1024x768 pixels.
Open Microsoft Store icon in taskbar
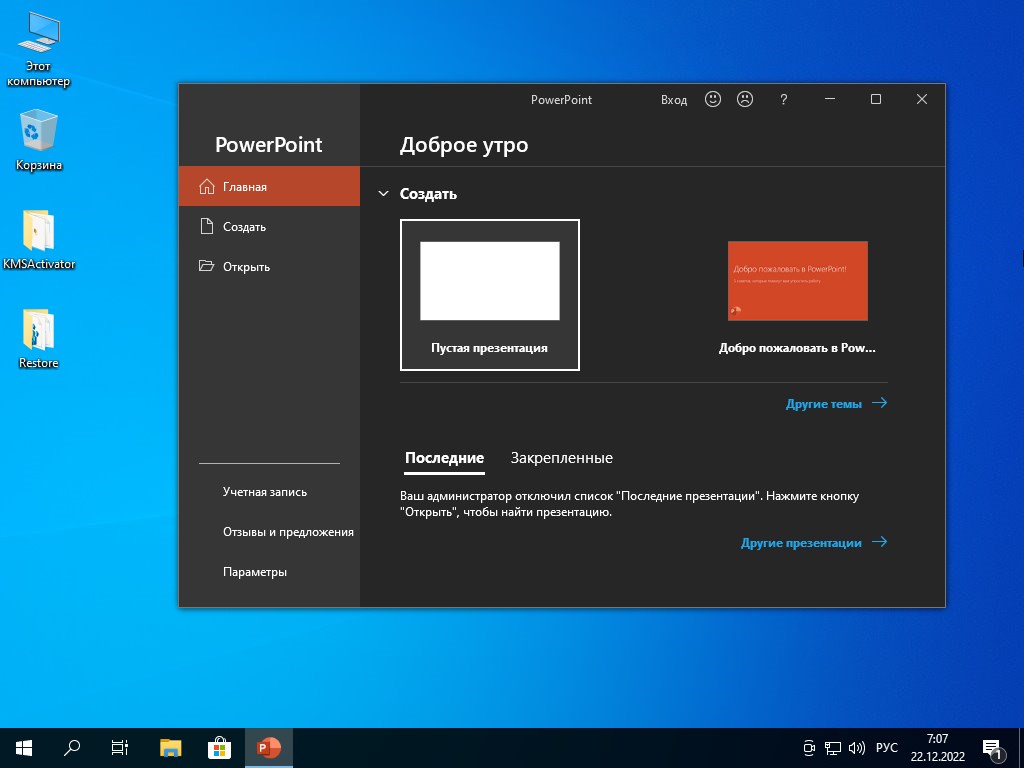coord(218,747)
